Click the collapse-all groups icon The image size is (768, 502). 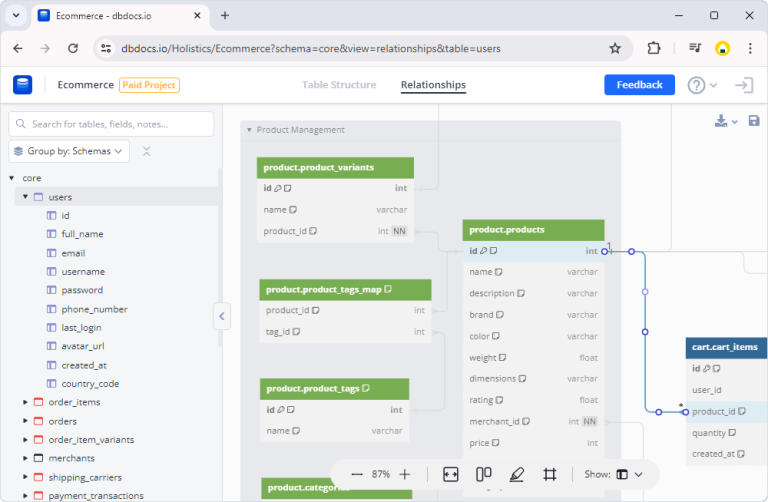point(146,151)
